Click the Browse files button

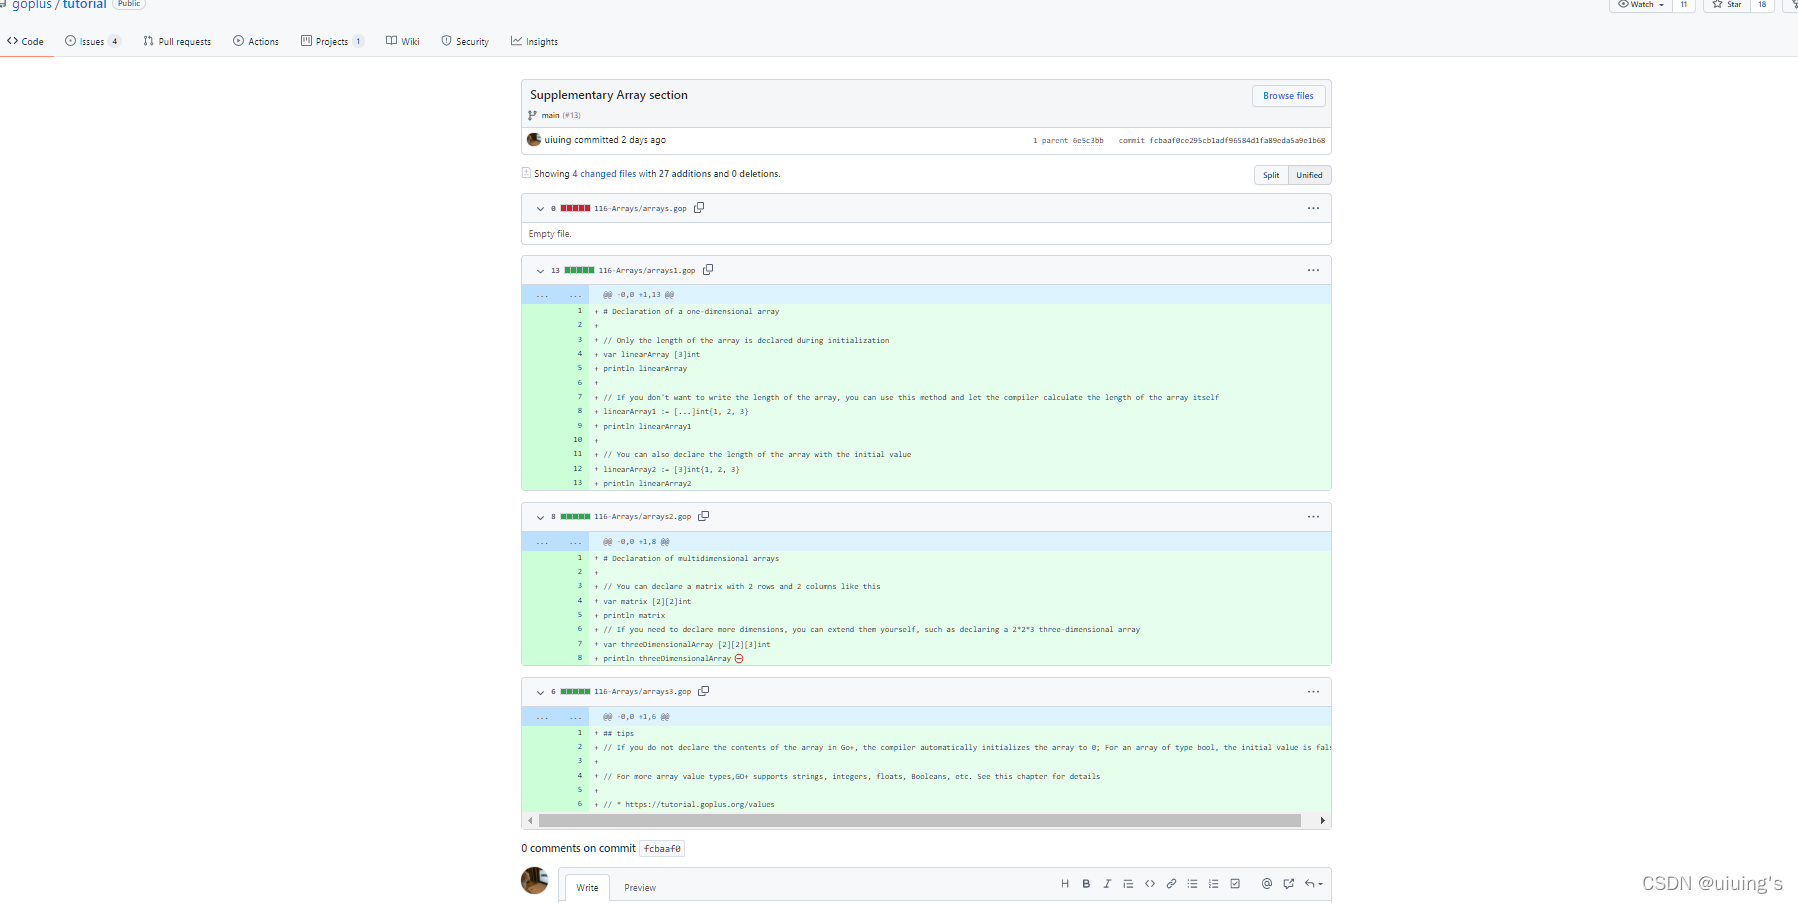coord(1288,96)
